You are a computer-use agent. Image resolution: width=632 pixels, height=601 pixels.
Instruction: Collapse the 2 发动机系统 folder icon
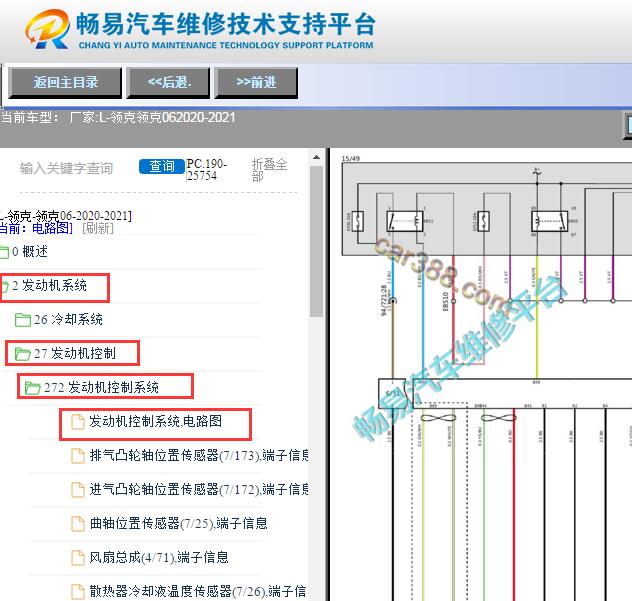[x=4, y=286]
